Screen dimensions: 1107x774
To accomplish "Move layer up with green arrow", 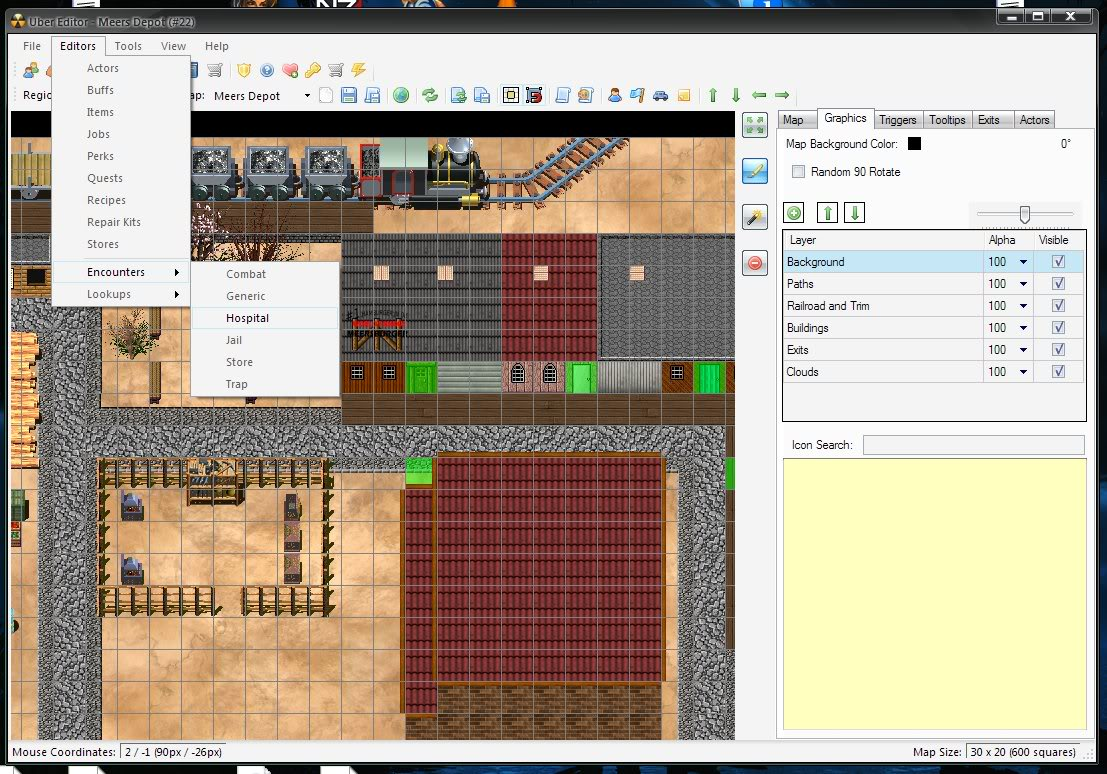I will coord(827,212).
